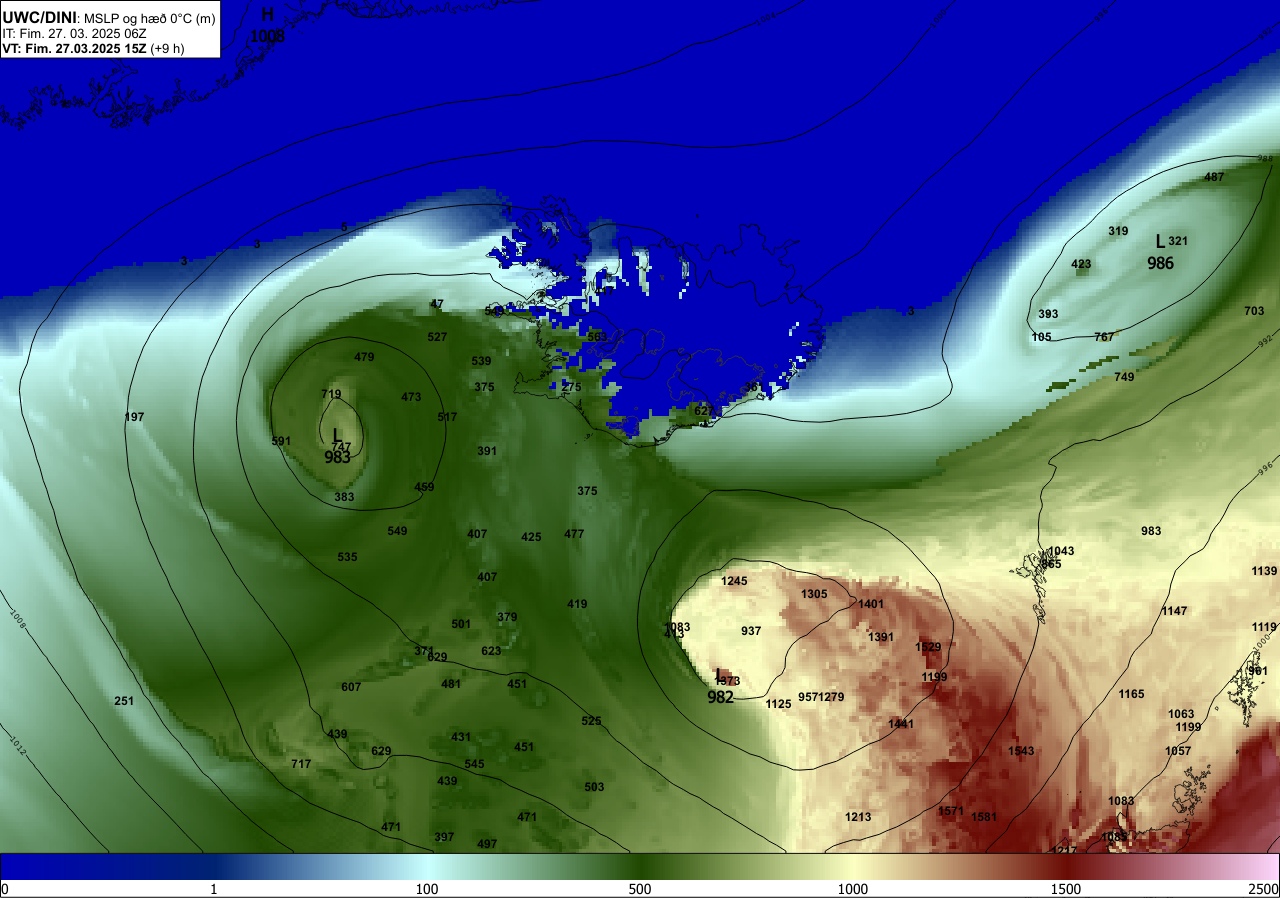Click the L 982 low pressure center
This screenshot has width=1280, height=898.
click(x=720, y=687)
